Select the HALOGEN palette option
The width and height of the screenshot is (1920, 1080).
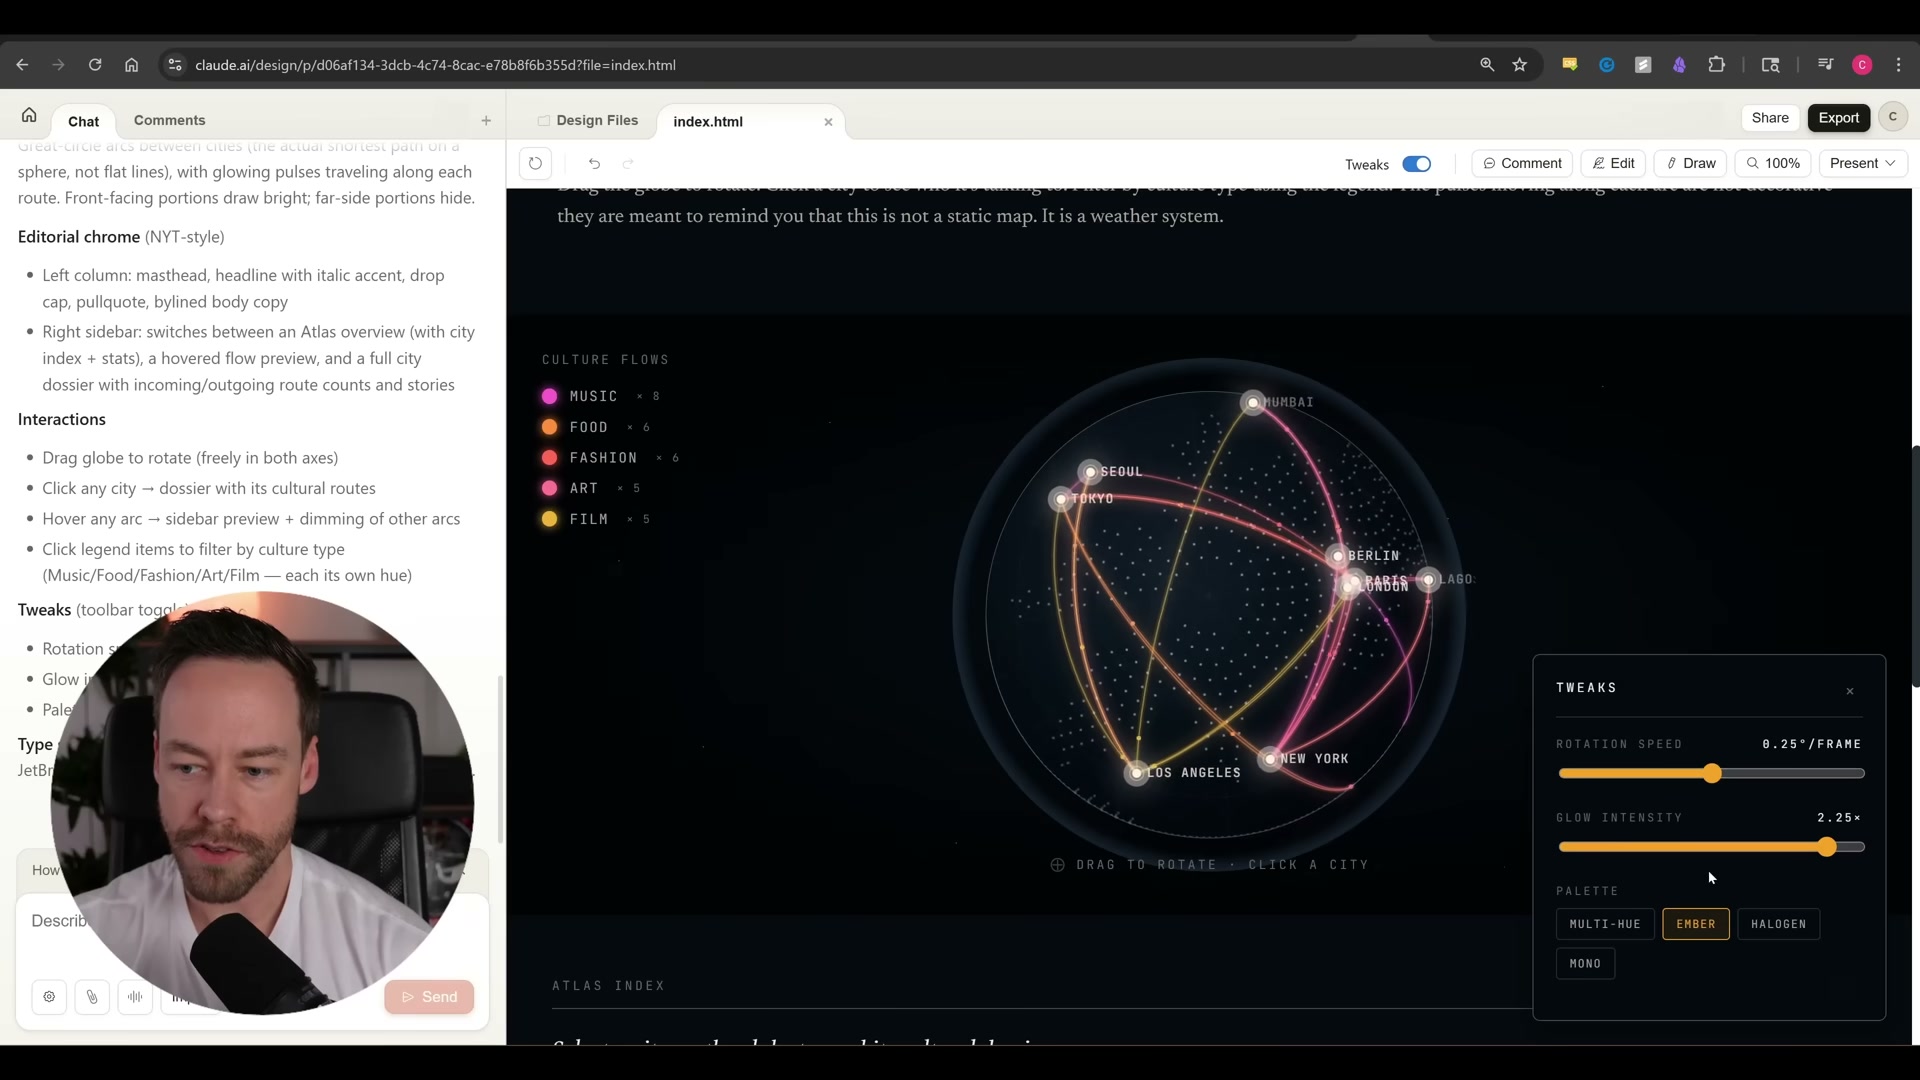(x=1779, y=923)
